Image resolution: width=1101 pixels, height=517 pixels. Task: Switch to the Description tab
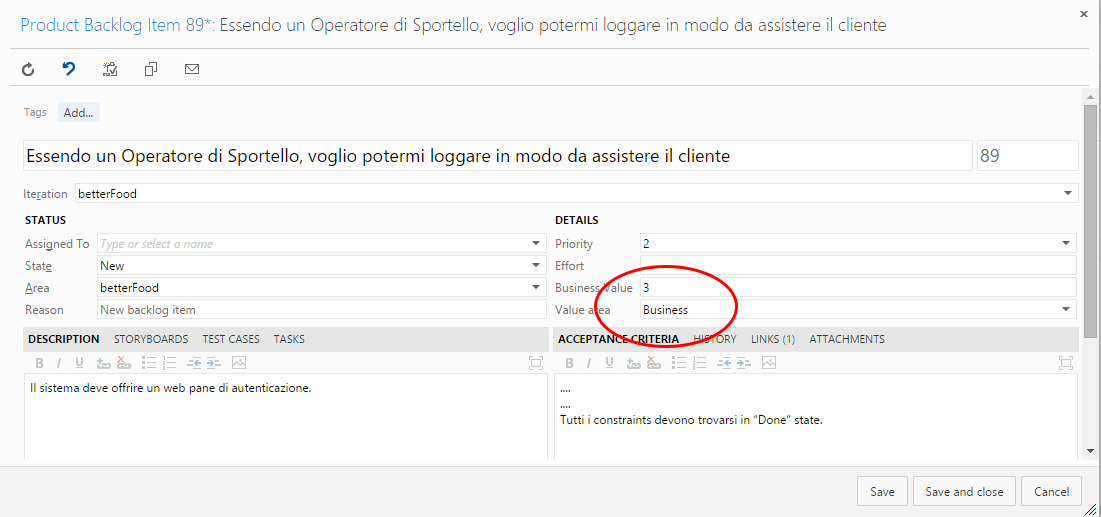[x=63, y=339]
